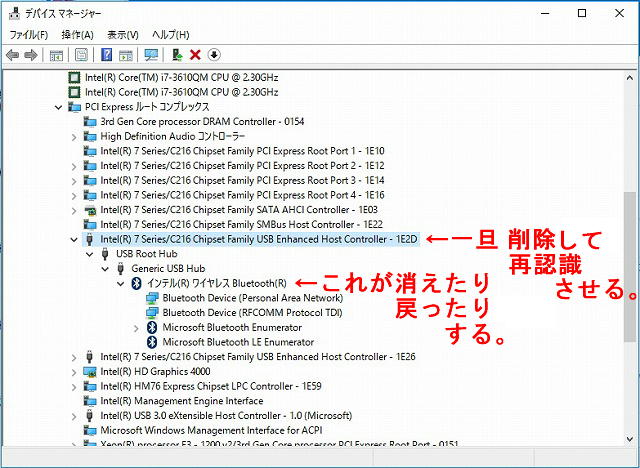
Task: Click the Bluetooth icon of インテル(R) ワイヤレス Bluetooth(R)
Action: coord(136,283)
